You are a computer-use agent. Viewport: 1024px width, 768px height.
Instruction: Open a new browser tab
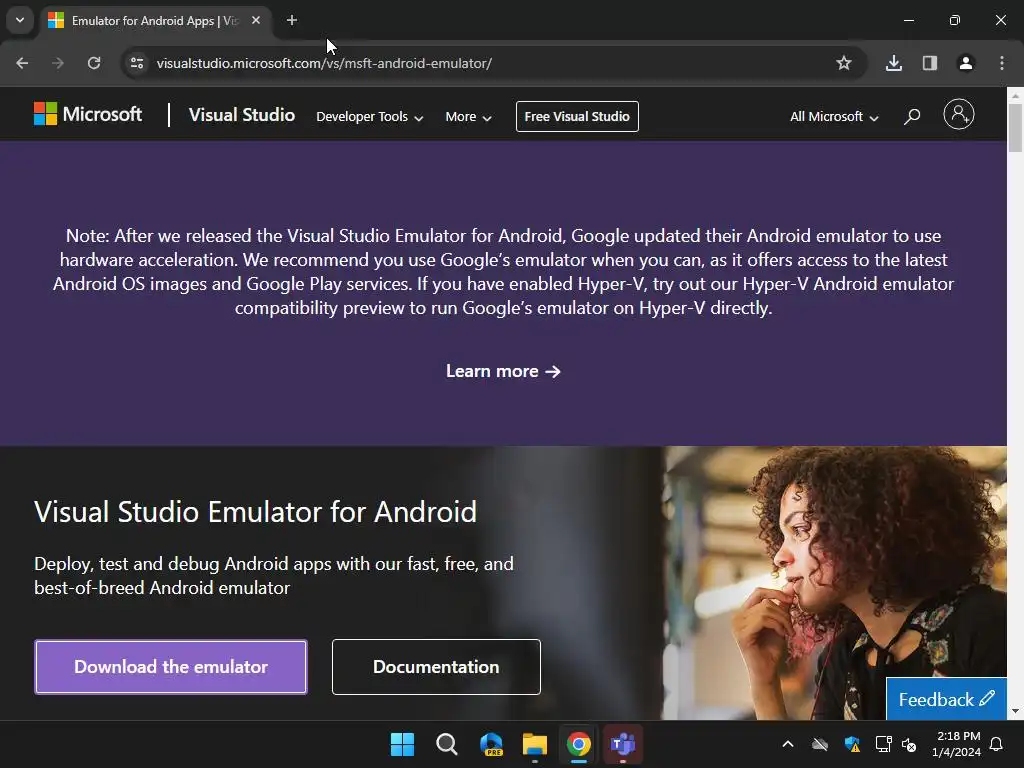click(x=292, y=20)
